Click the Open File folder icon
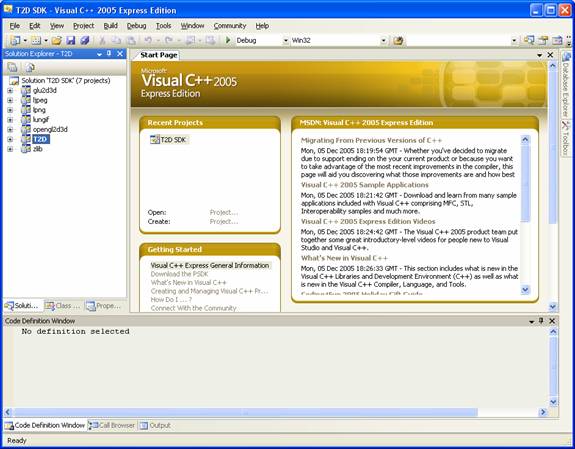The width and height of the screenshot is (575, 449). [x=56, y=40]
